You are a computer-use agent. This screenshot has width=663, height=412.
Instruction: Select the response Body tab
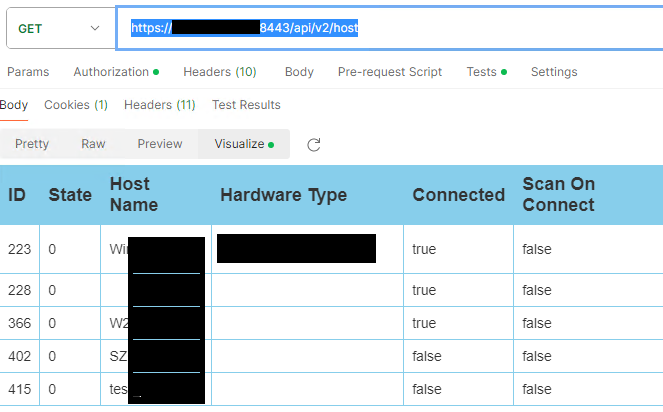14,105
